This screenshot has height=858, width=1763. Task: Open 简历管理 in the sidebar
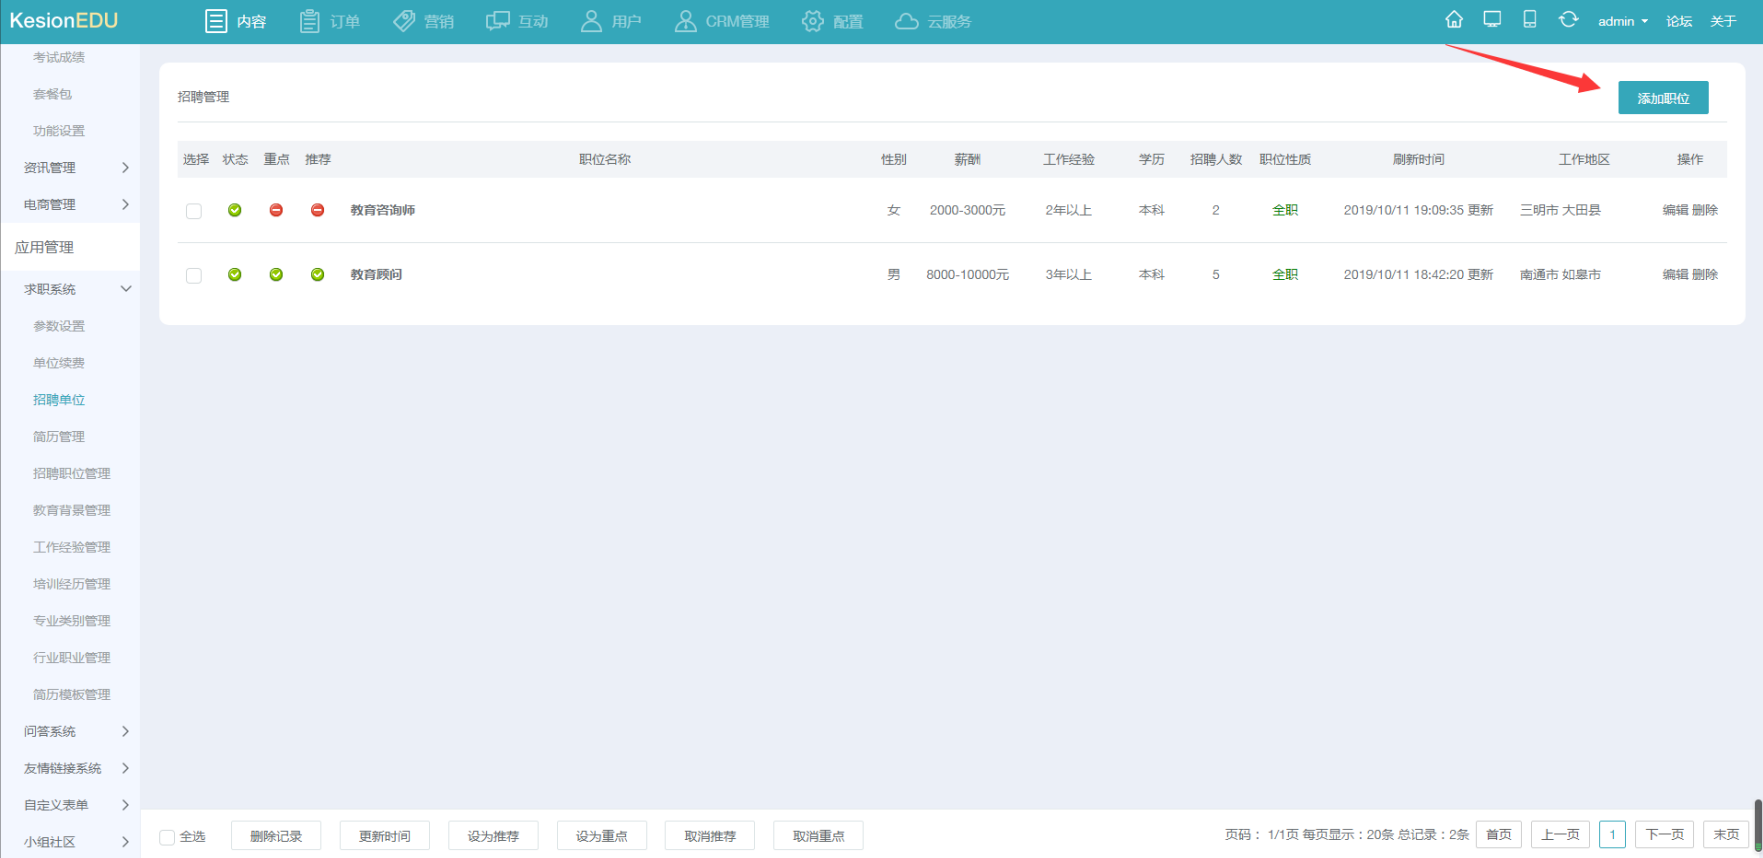pos(59,437)
